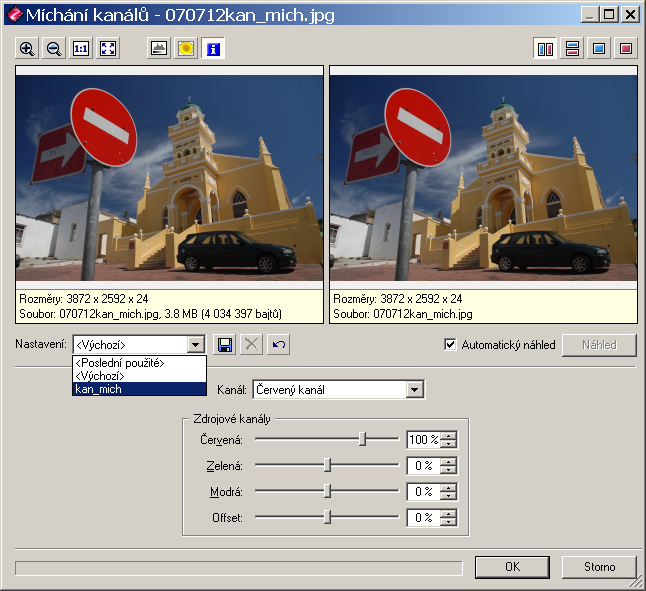The height and width of the screenshot is (591, 646).
Task: Set preview zoom to 1:1
Action: click(x=81, y=48)
